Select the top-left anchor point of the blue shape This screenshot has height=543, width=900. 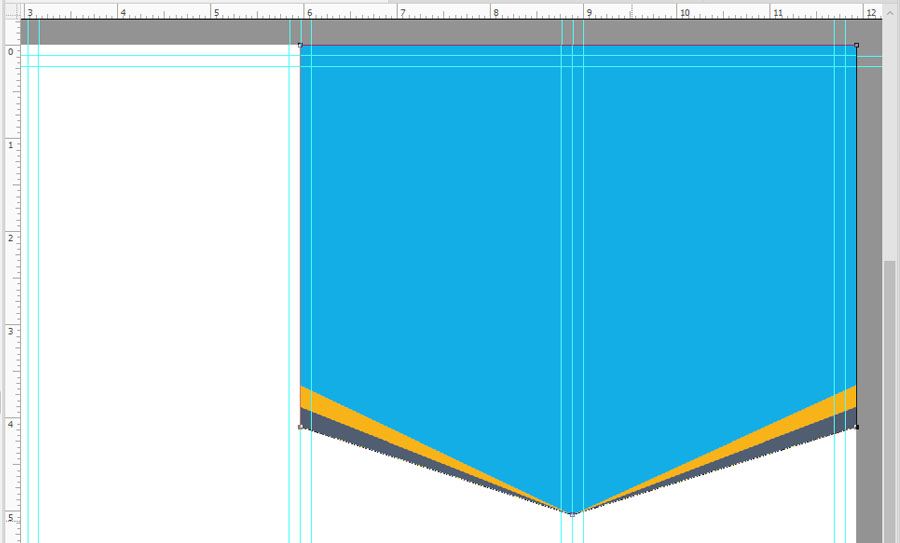coord(301,45)
